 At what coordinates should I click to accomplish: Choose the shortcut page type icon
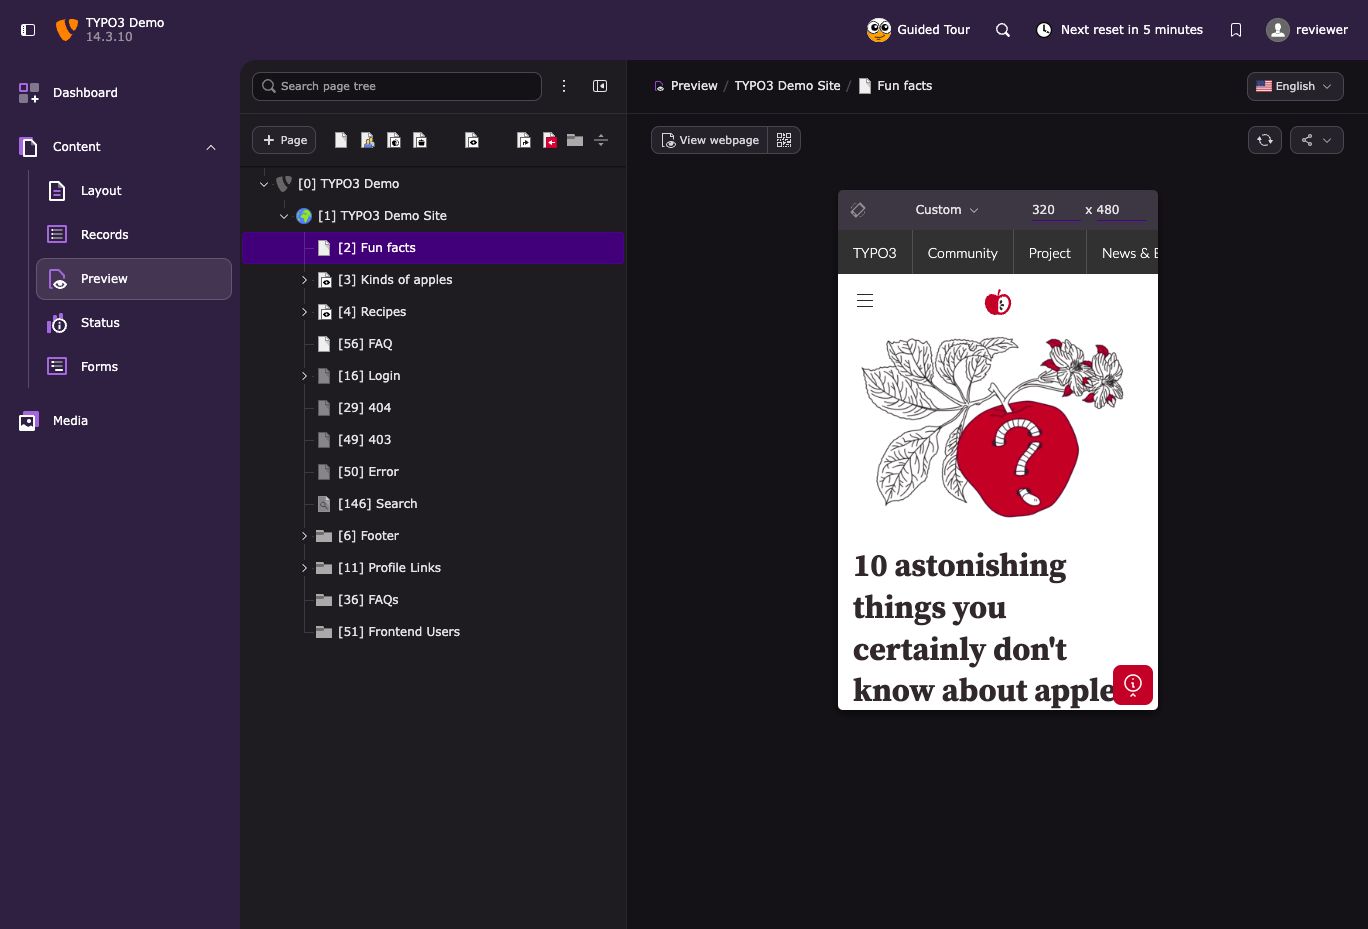524,140
